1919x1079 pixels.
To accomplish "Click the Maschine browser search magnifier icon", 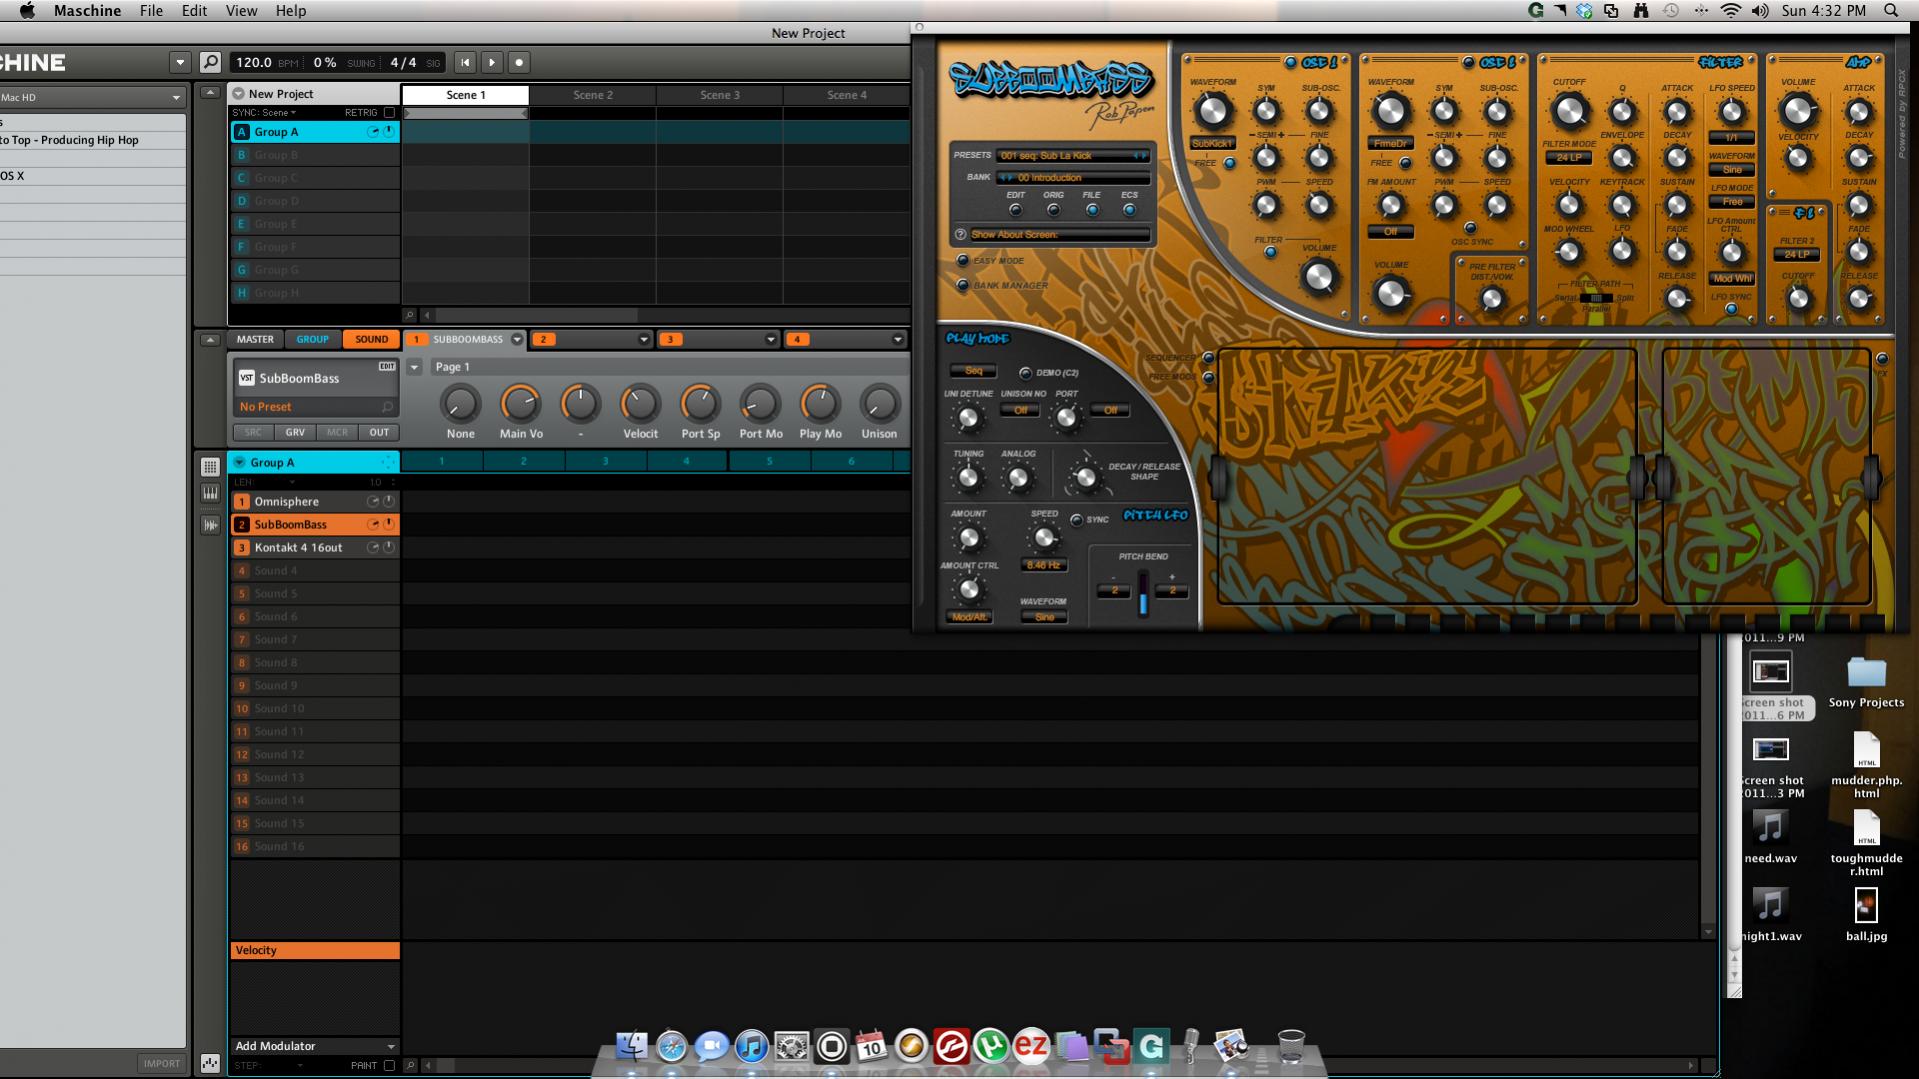I will coord(210,62).
